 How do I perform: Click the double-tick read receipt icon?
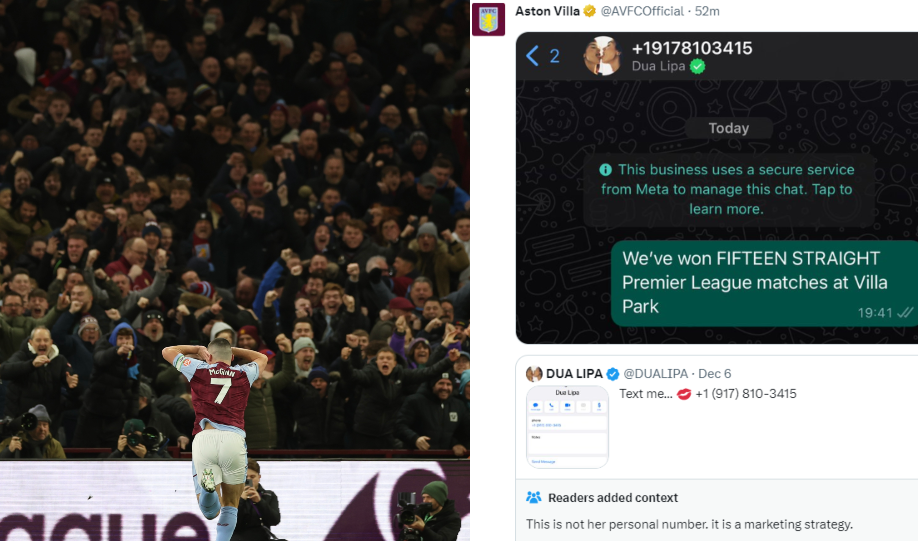tap(905, 313)
